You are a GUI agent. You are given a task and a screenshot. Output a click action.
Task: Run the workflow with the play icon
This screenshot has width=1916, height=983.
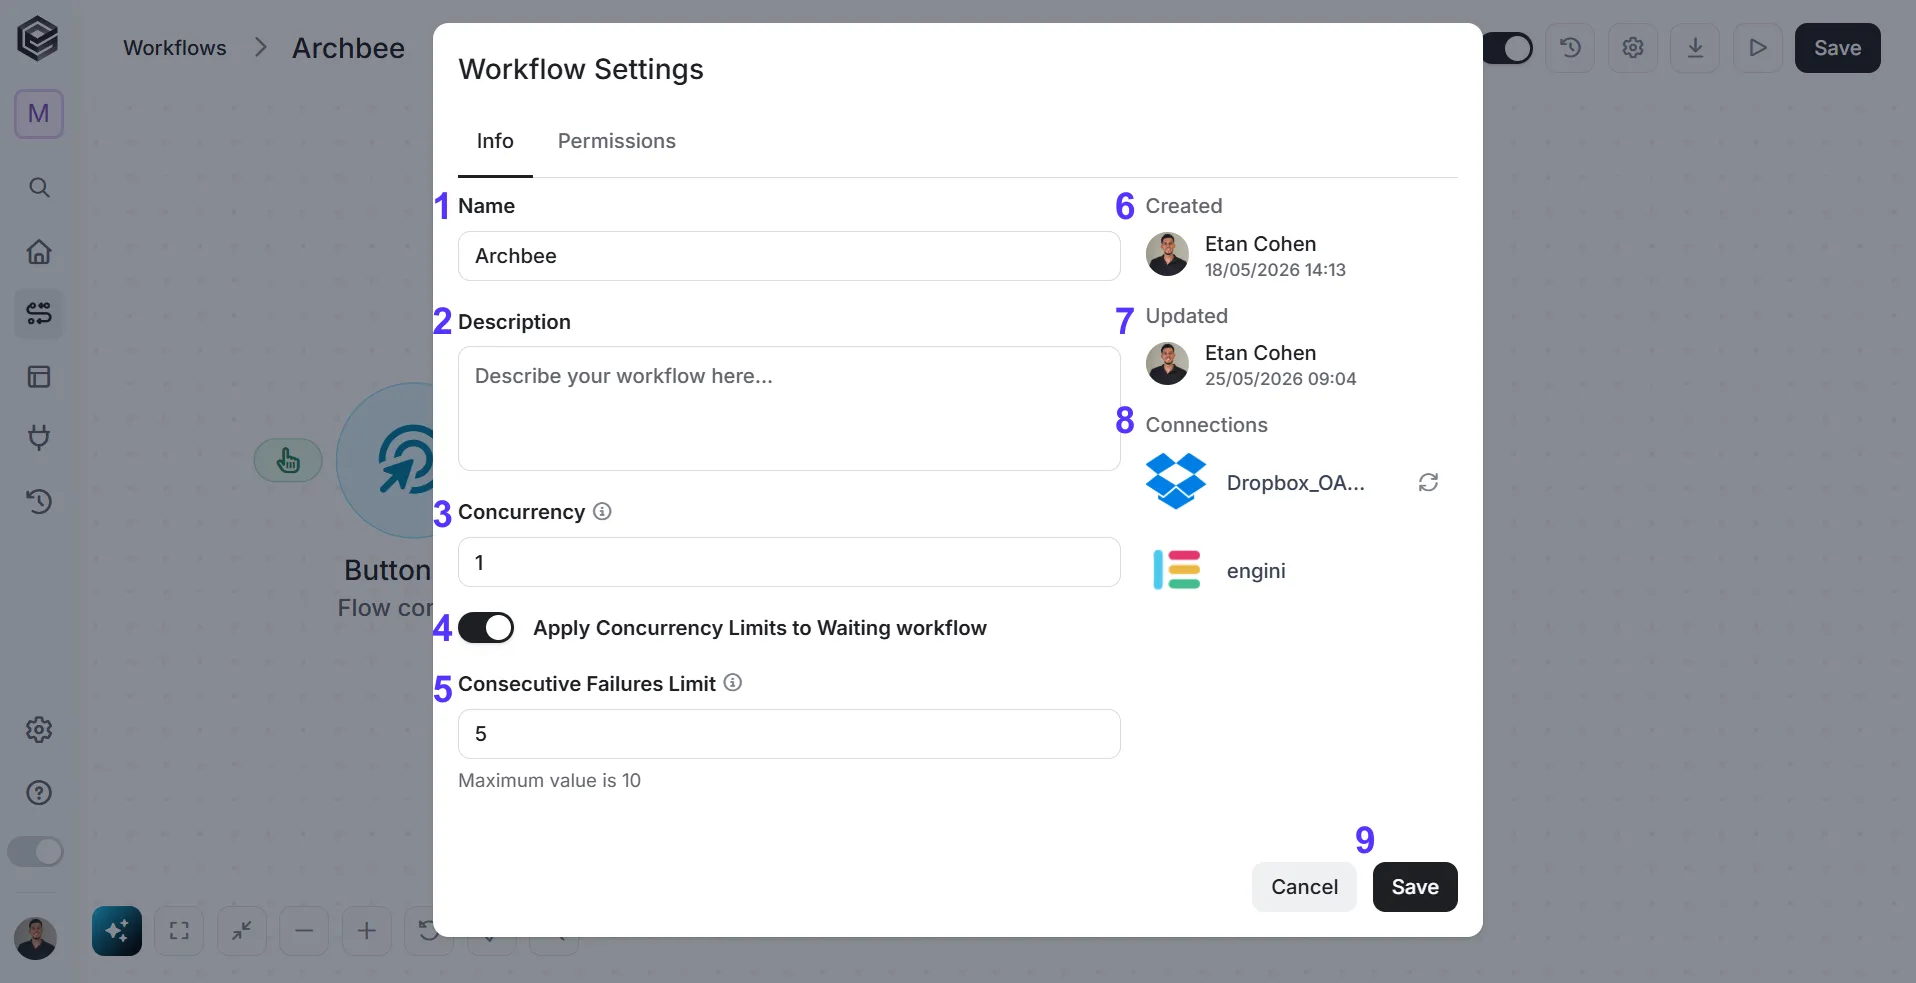point(1758,48)
